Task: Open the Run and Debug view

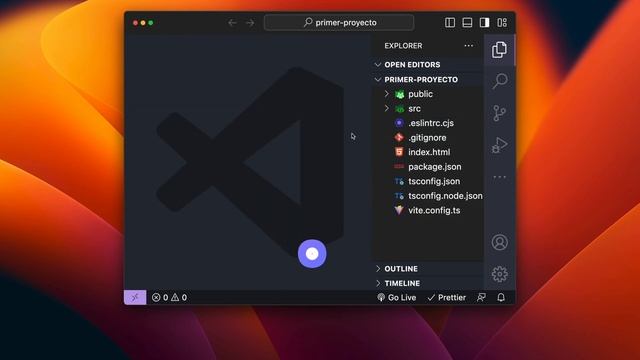Action: point(500,145)
